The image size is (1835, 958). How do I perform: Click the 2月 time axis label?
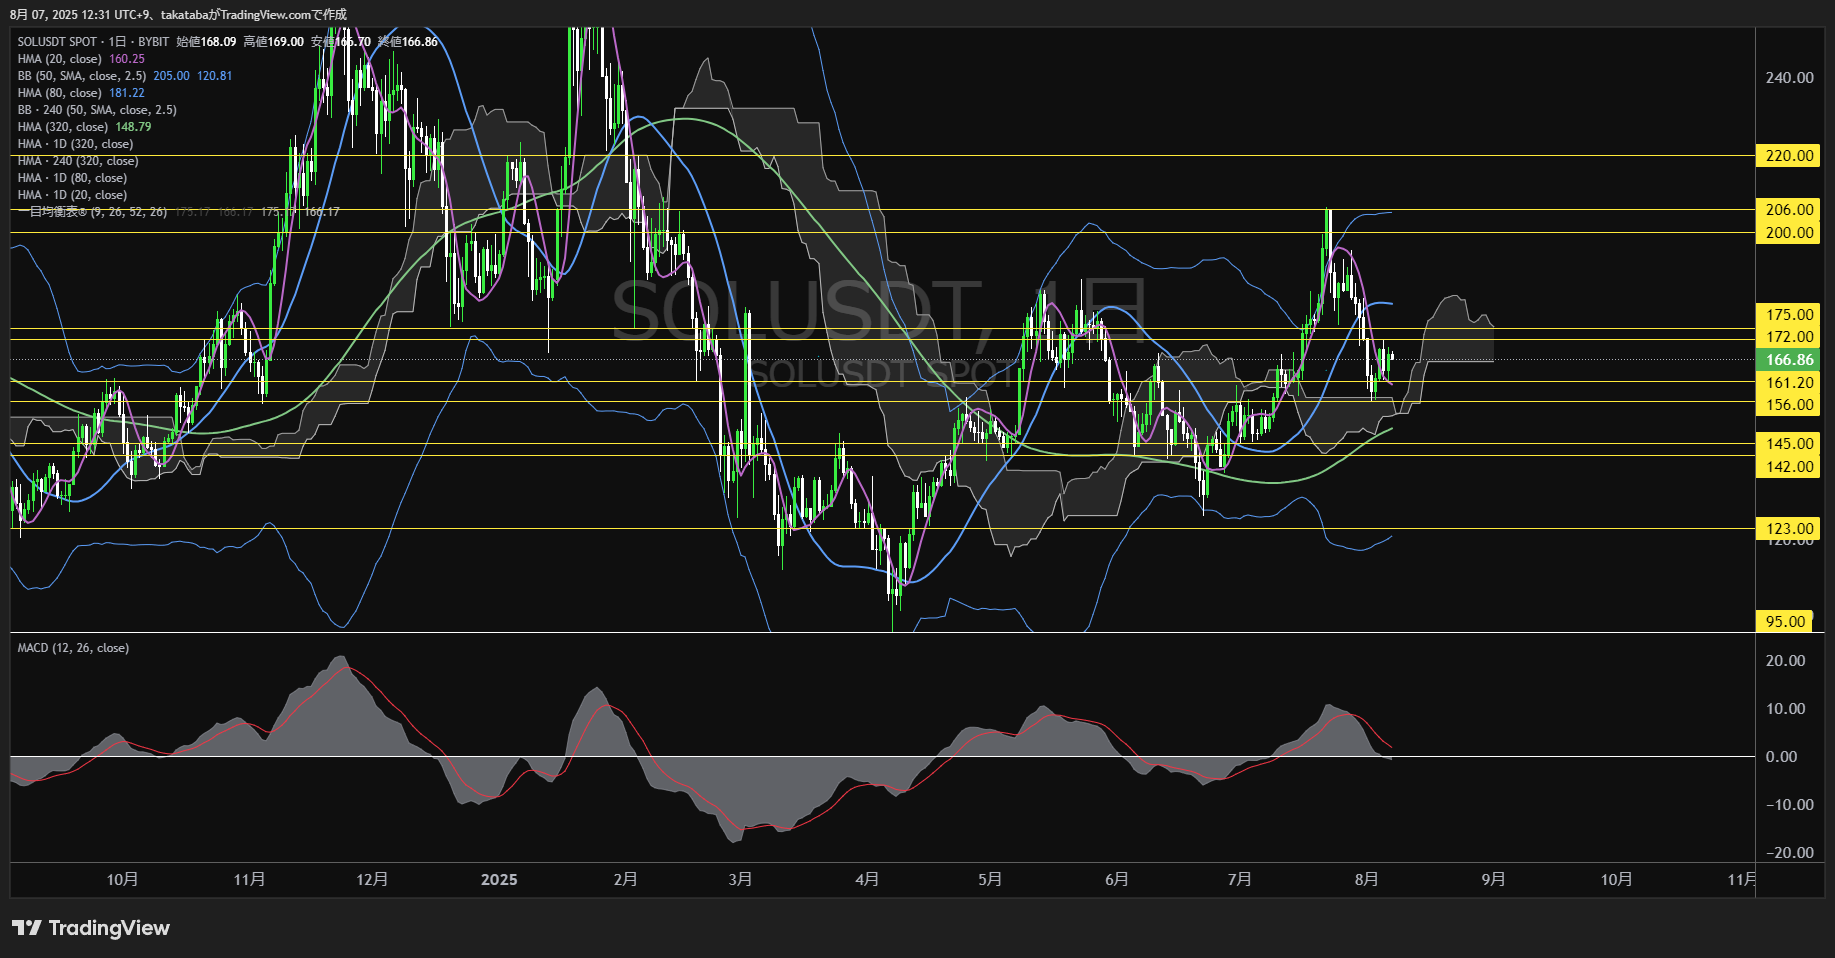[x=625, y=880]
